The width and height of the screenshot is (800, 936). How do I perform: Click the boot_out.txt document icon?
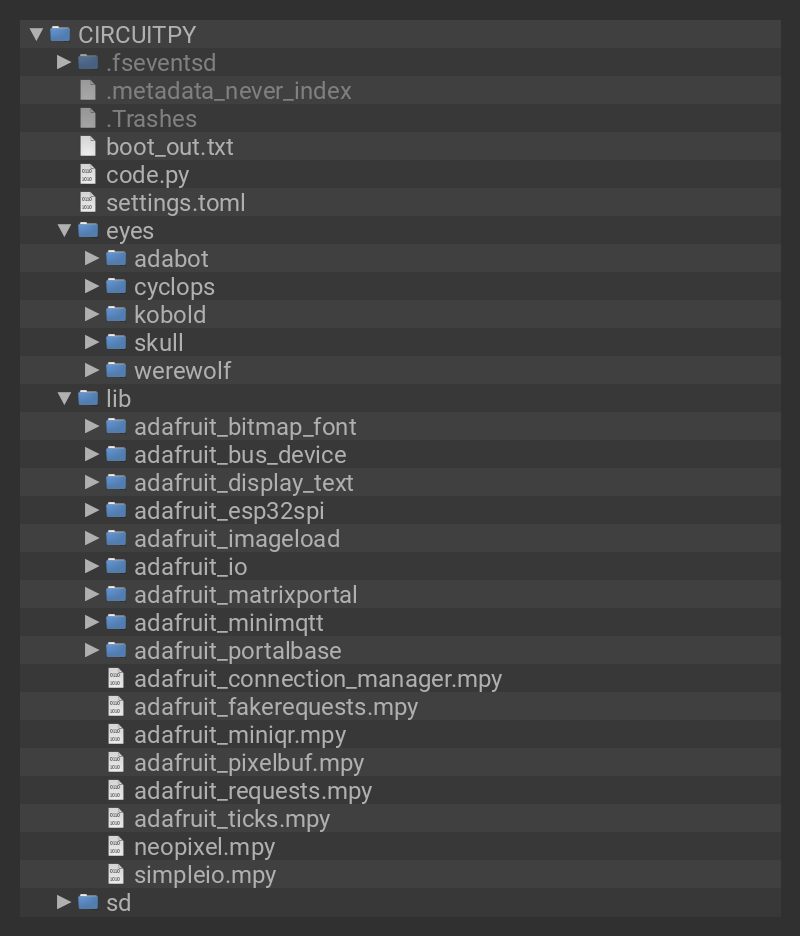[88, 147]
